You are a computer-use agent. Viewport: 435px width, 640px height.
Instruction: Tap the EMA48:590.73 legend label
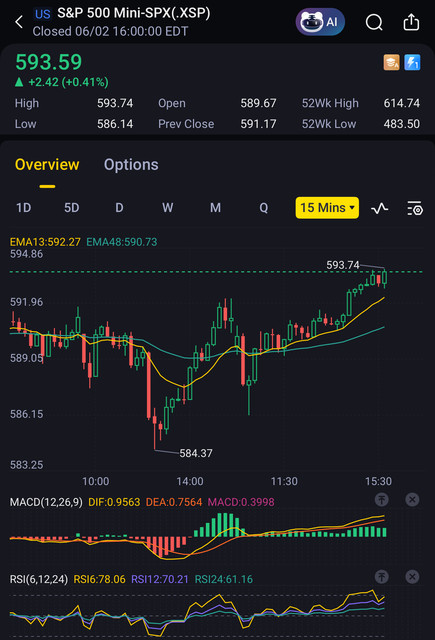point(122,242)
